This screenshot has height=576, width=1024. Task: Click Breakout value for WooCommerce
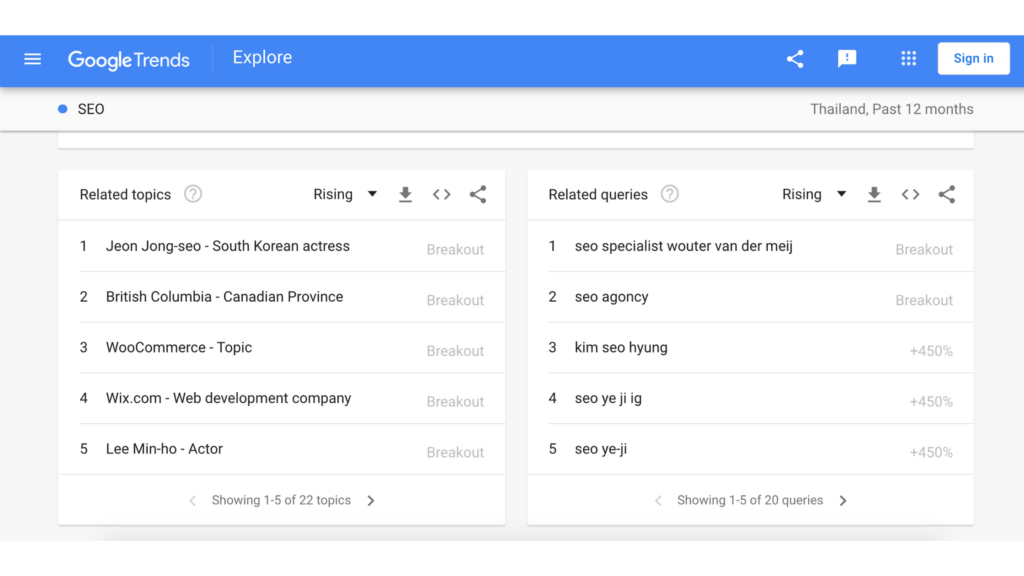point(455,351)
